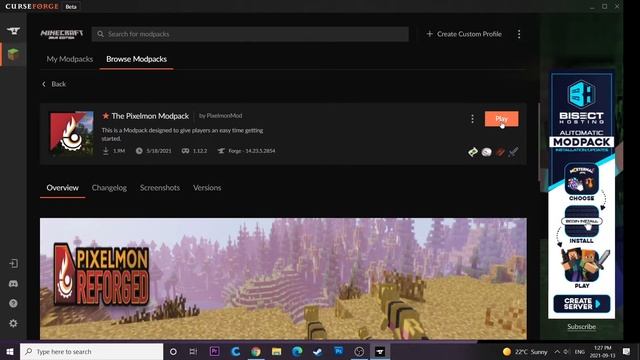Open the Windows notification center icon
The height and width of the screenshot is (360, 640).
(627, 351)
